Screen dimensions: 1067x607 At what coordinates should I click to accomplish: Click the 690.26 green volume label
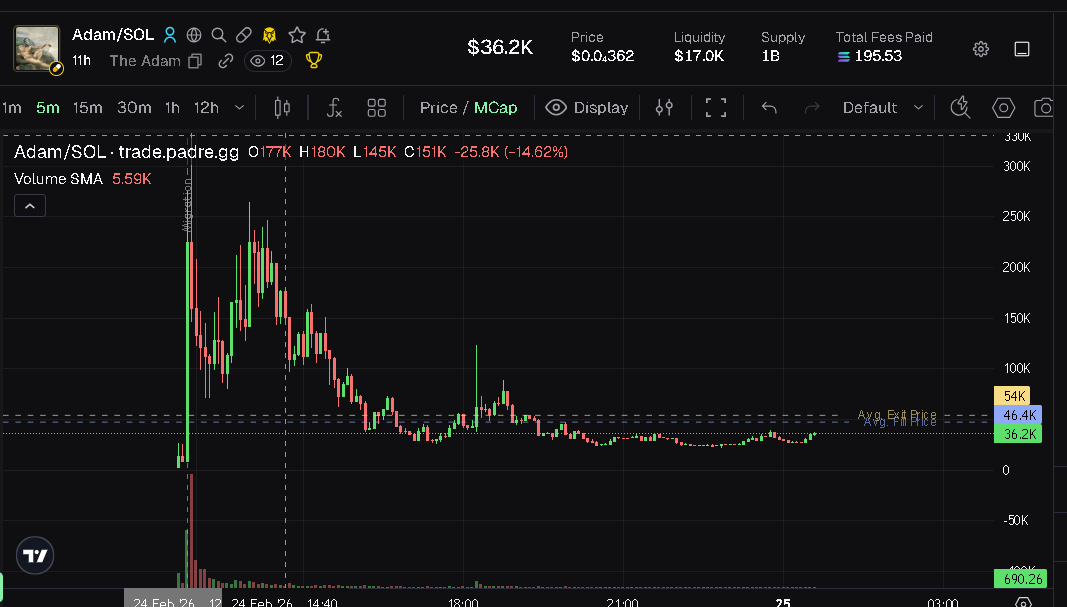point(1020,578)
